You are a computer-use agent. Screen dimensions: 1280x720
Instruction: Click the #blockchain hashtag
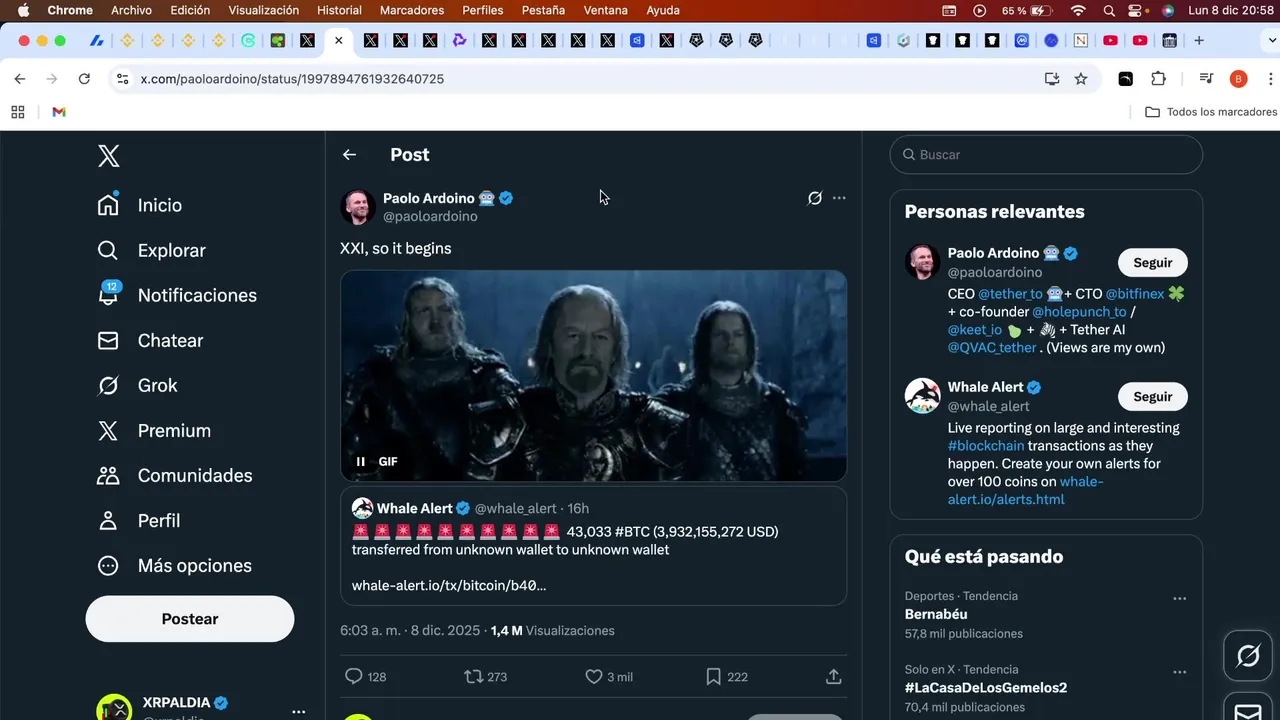click(x=986, y=446)
